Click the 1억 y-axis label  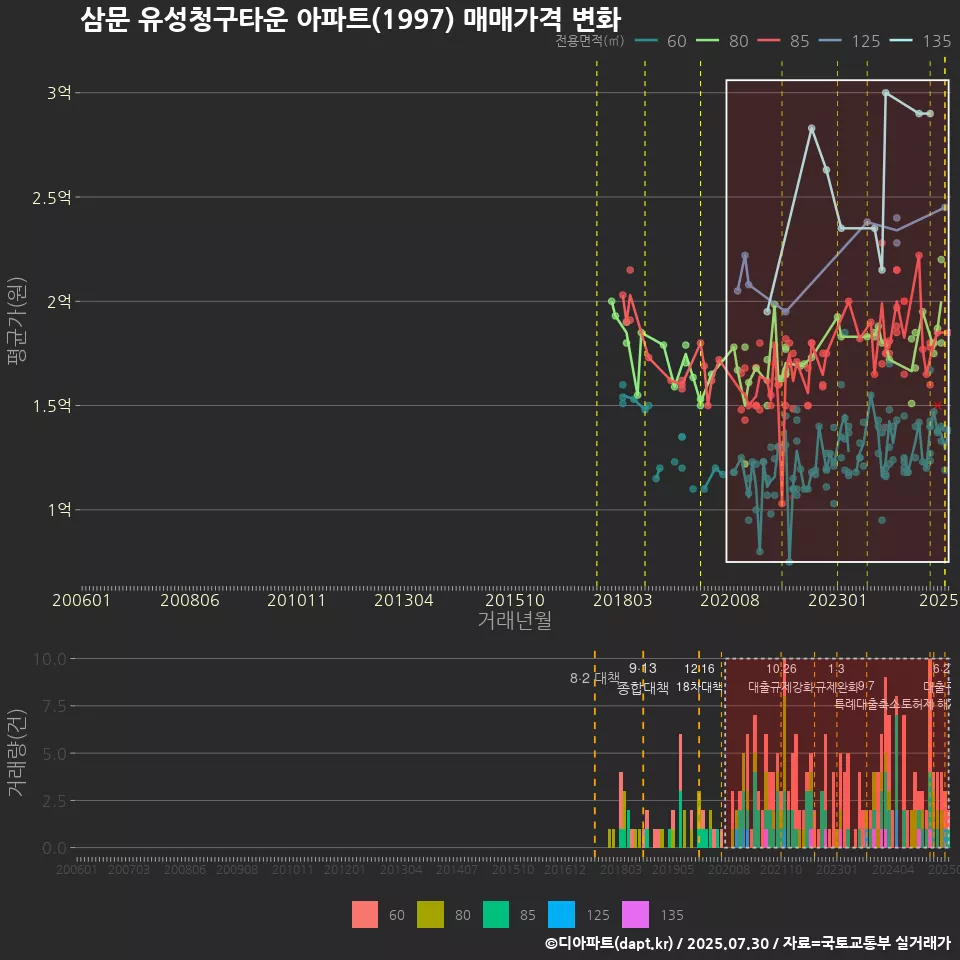[59, 509]
